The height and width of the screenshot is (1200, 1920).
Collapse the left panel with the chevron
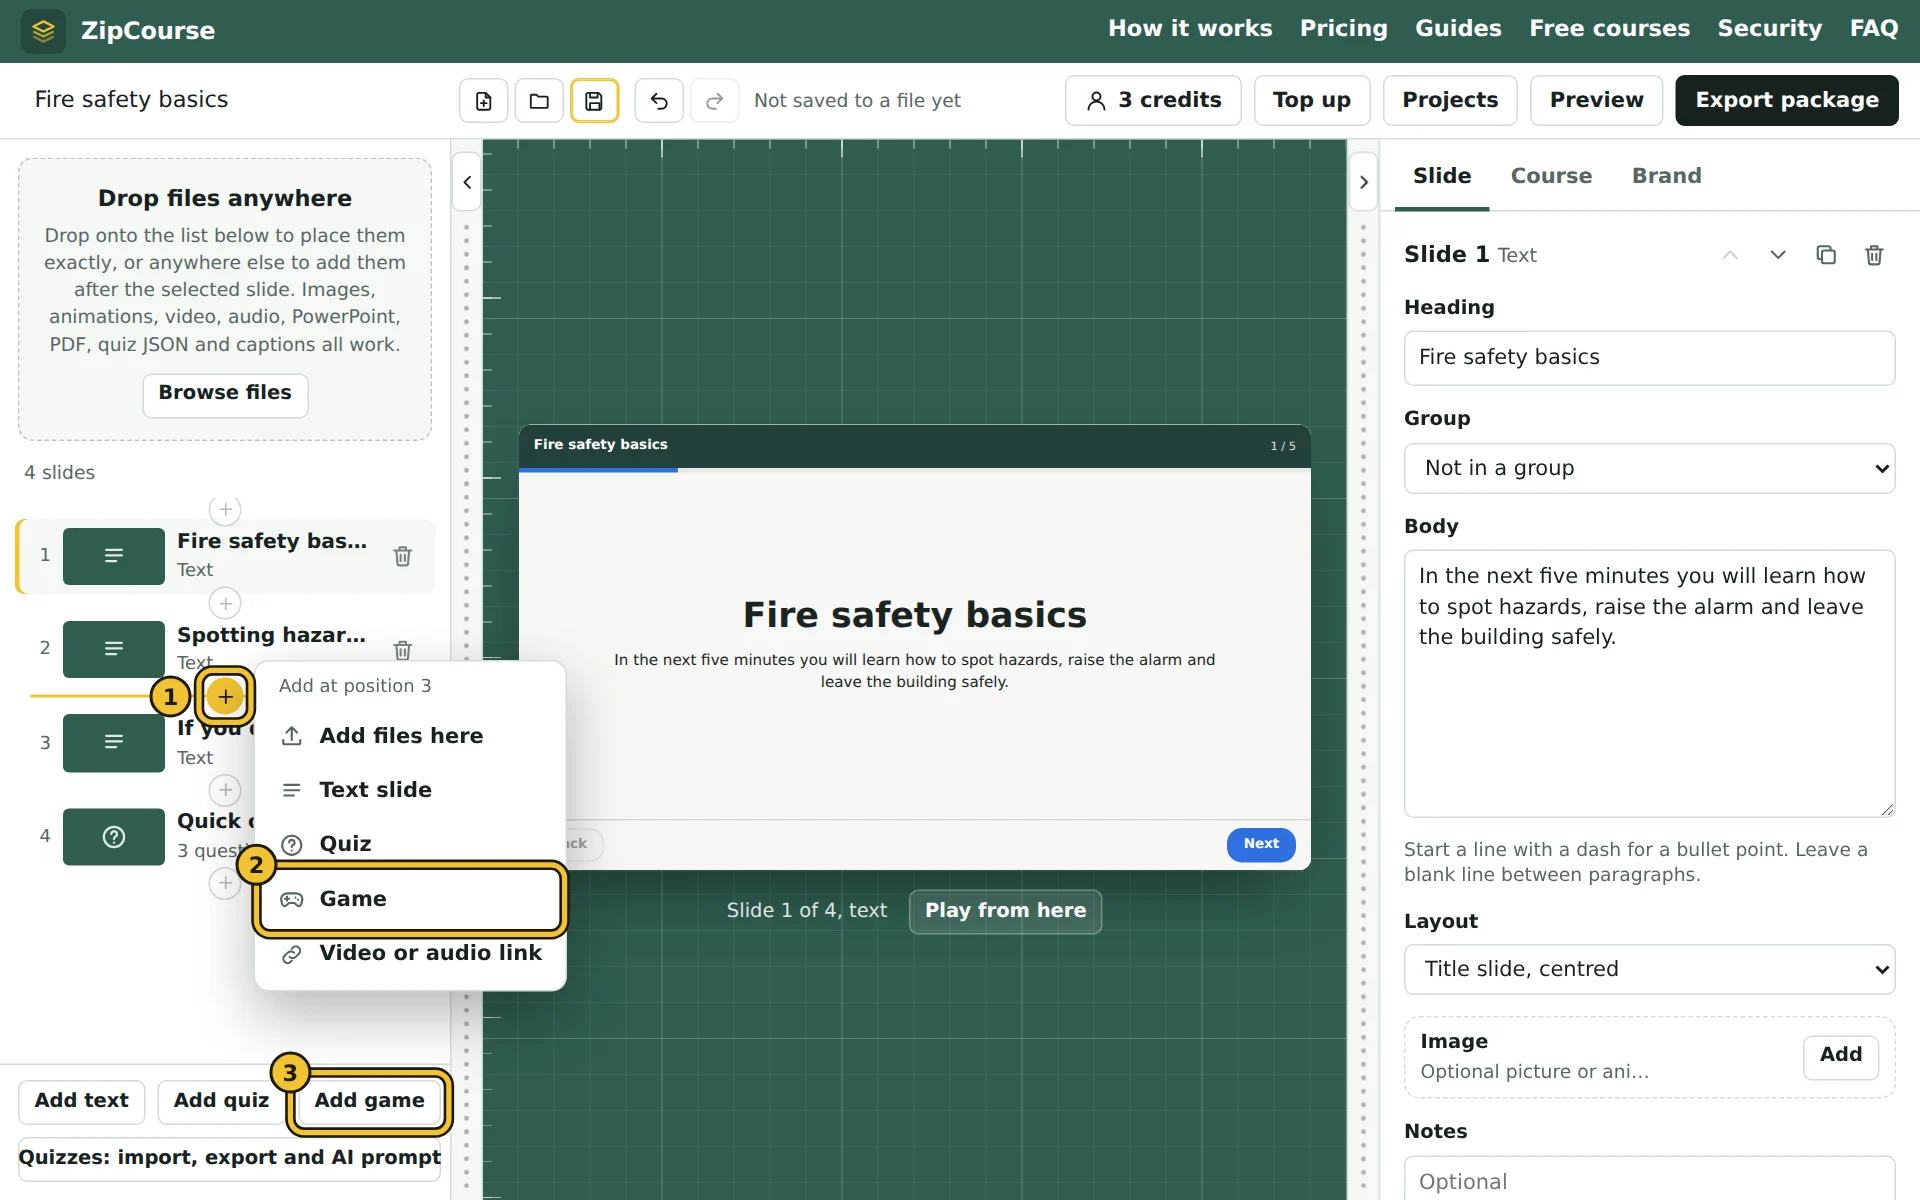tap(467, 182)
